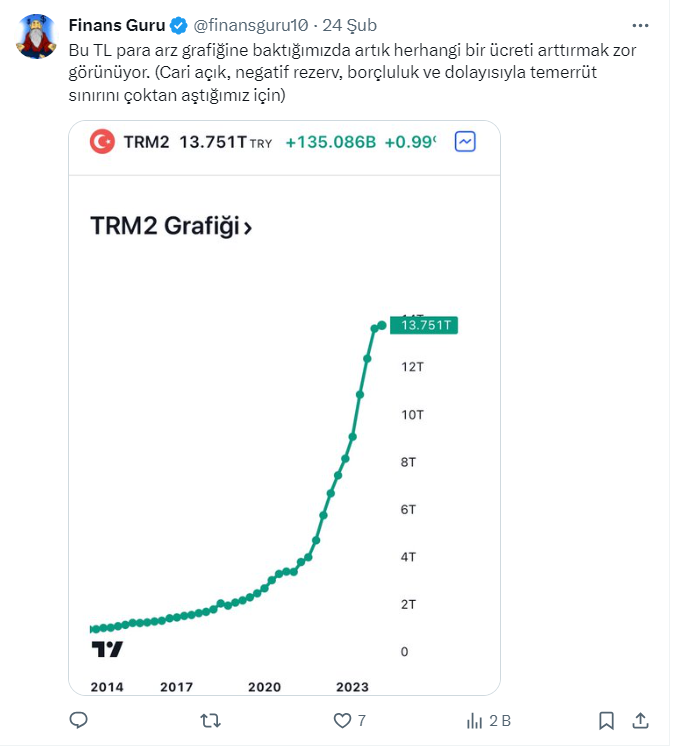Click the blue verified badge
Image resolution: width=674 pixels, height=746 pixels.
click(179, 25)
